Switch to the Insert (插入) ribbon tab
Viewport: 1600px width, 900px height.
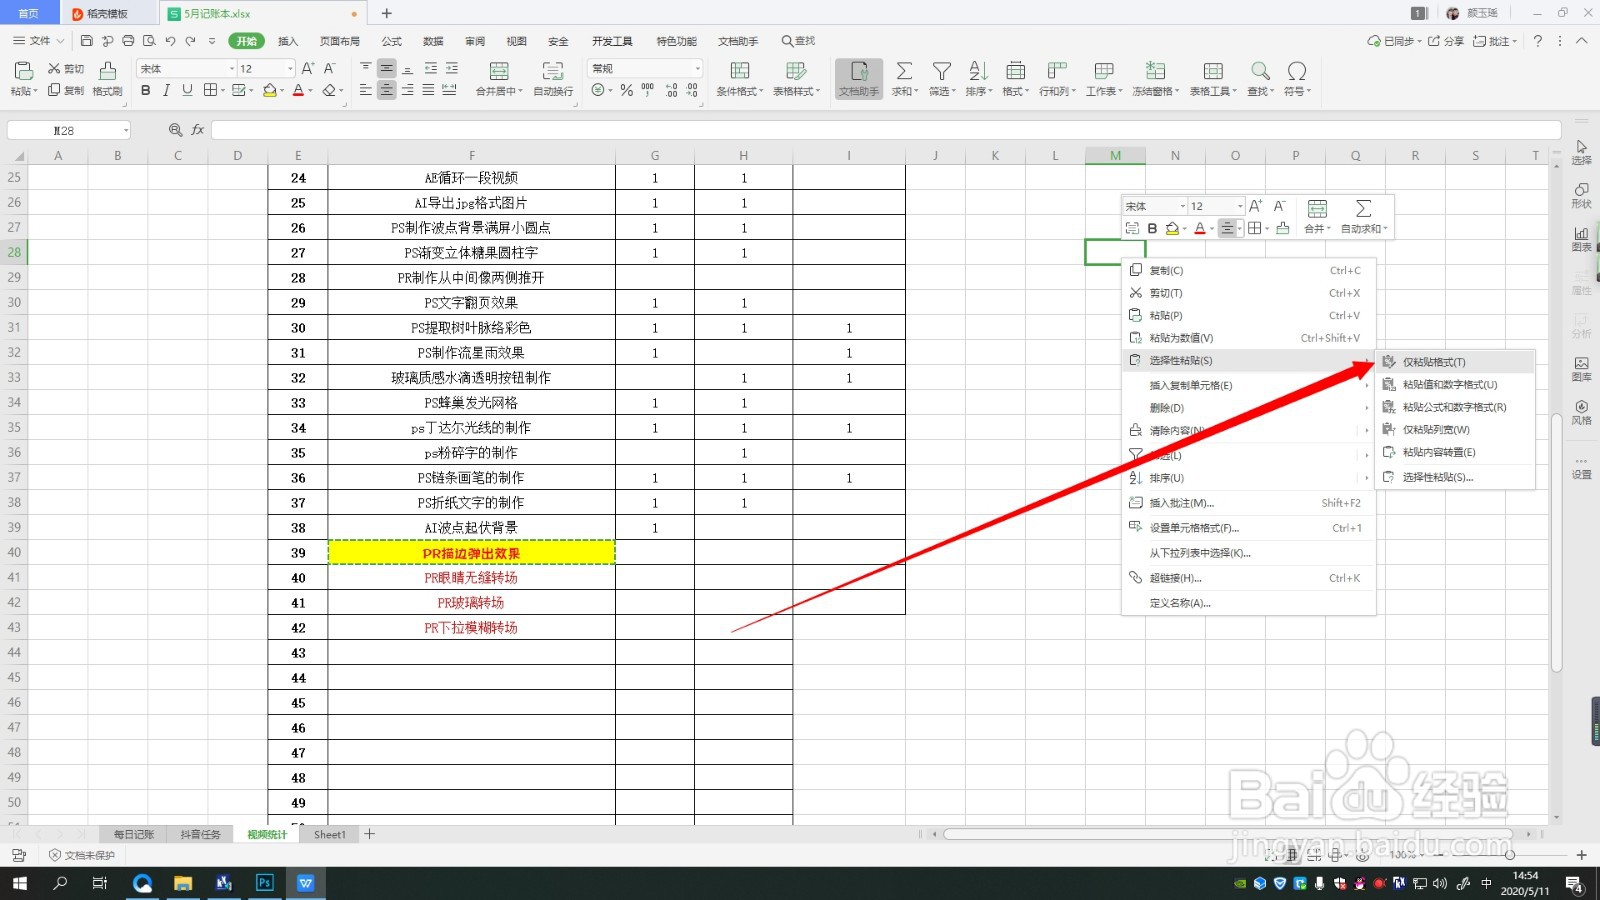288,41
